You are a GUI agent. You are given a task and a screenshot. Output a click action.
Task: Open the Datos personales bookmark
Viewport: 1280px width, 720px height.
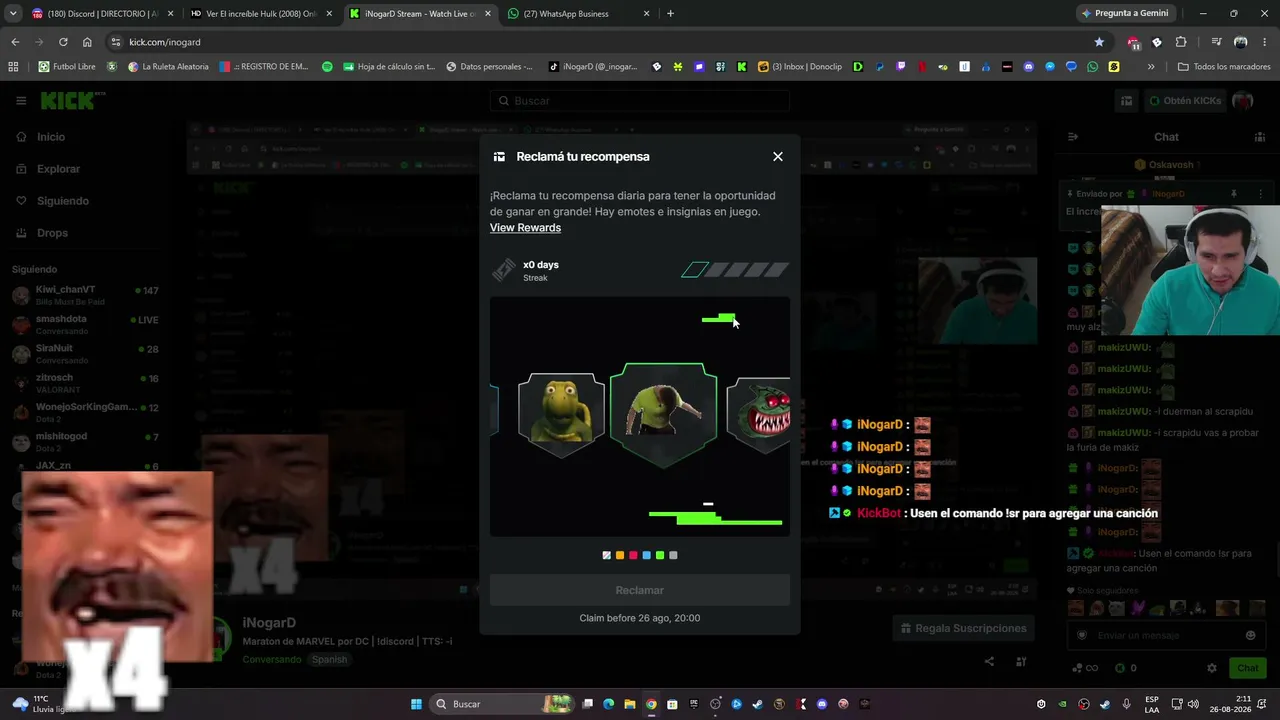click(x=490, y=67)
